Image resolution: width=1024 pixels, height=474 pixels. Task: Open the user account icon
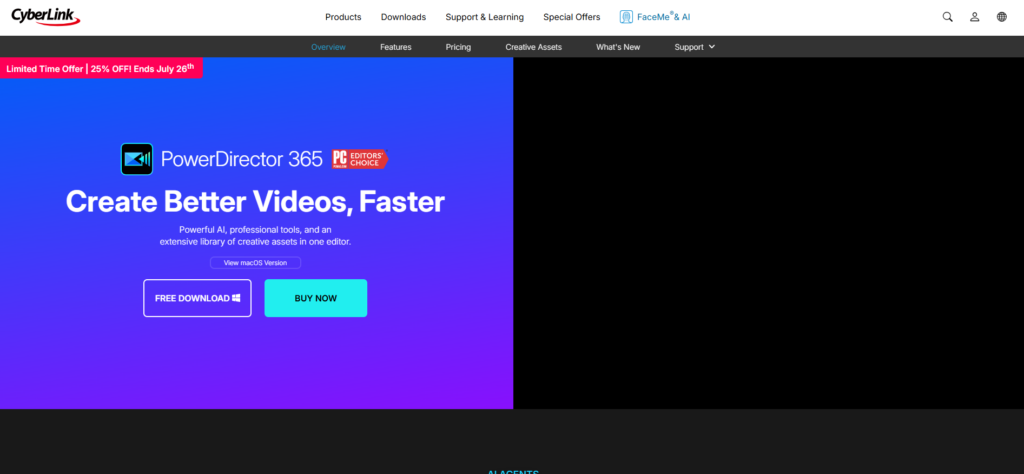point(974,17)
